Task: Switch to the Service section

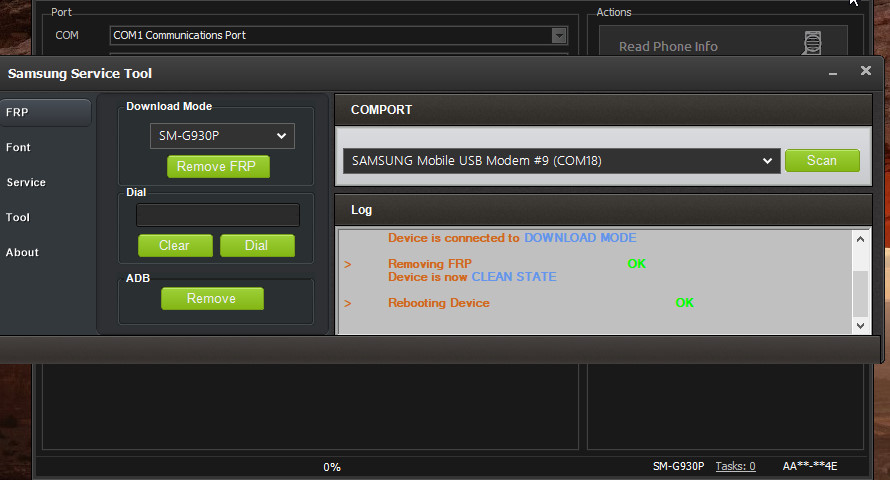Action: [x=26, y=182]
